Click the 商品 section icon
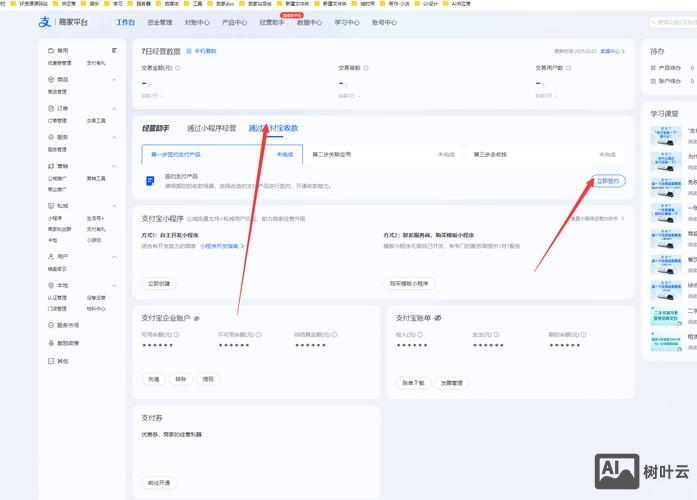The image size is (697, 500). click(x=51, y=80)
